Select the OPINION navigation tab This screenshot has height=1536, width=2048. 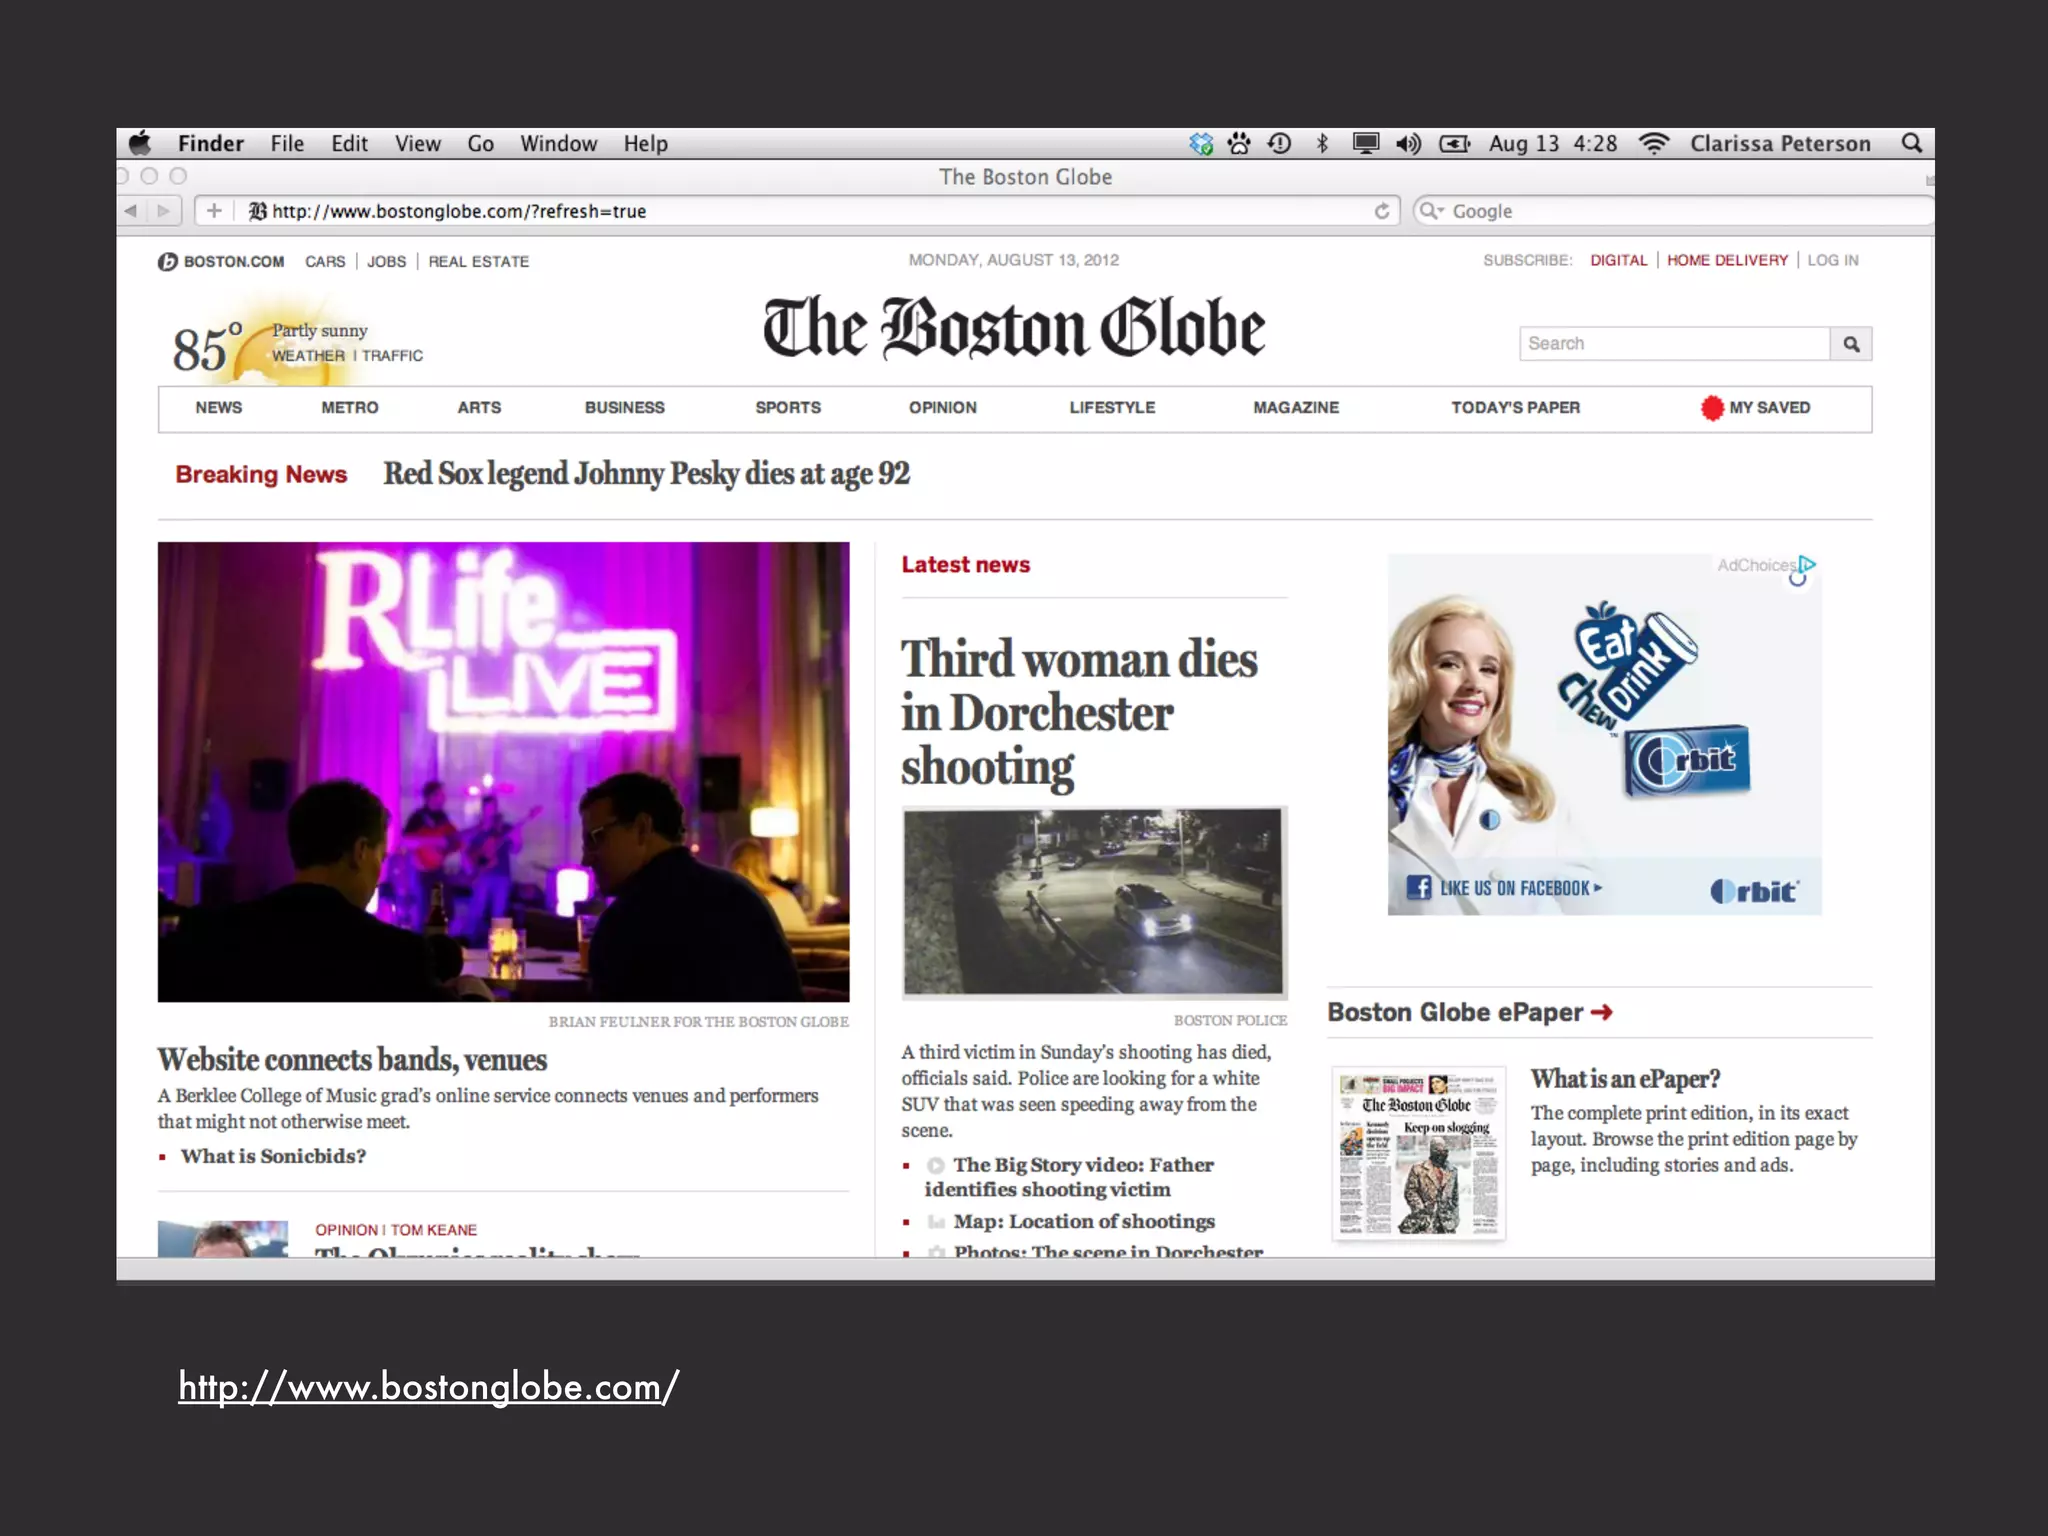[943, 408]
